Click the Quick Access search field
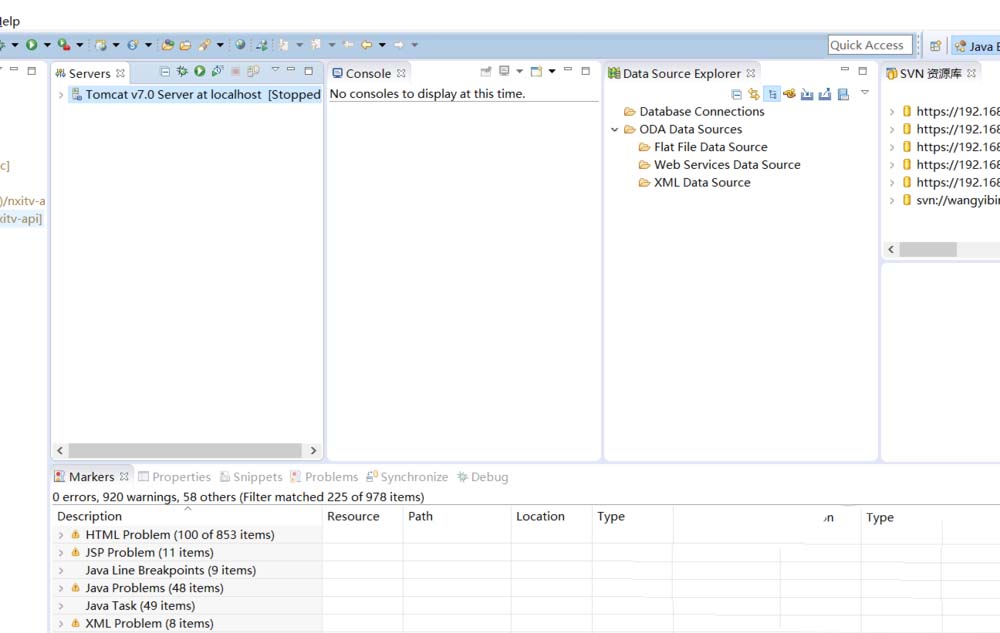Image resolution: width=1000 pixels, height=633 pixels. pyautogui.click(x=870, y=45)
